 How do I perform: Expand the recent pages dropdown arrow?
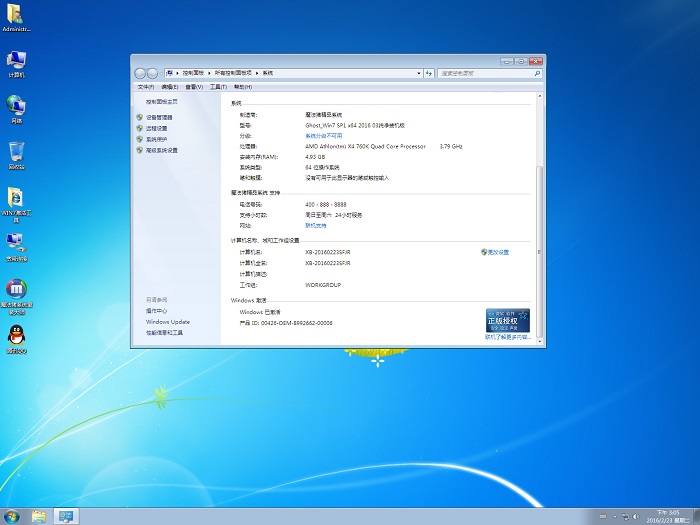coord(163,73)
